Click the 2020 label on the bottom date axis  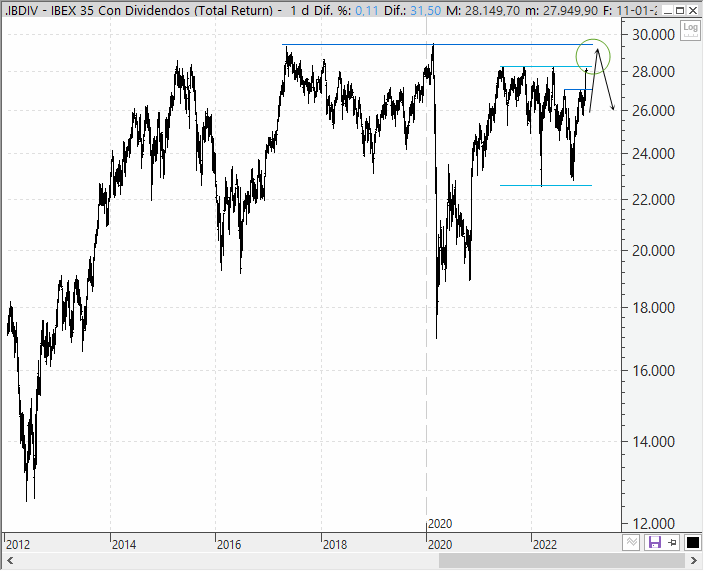click(x=440, y=545)
